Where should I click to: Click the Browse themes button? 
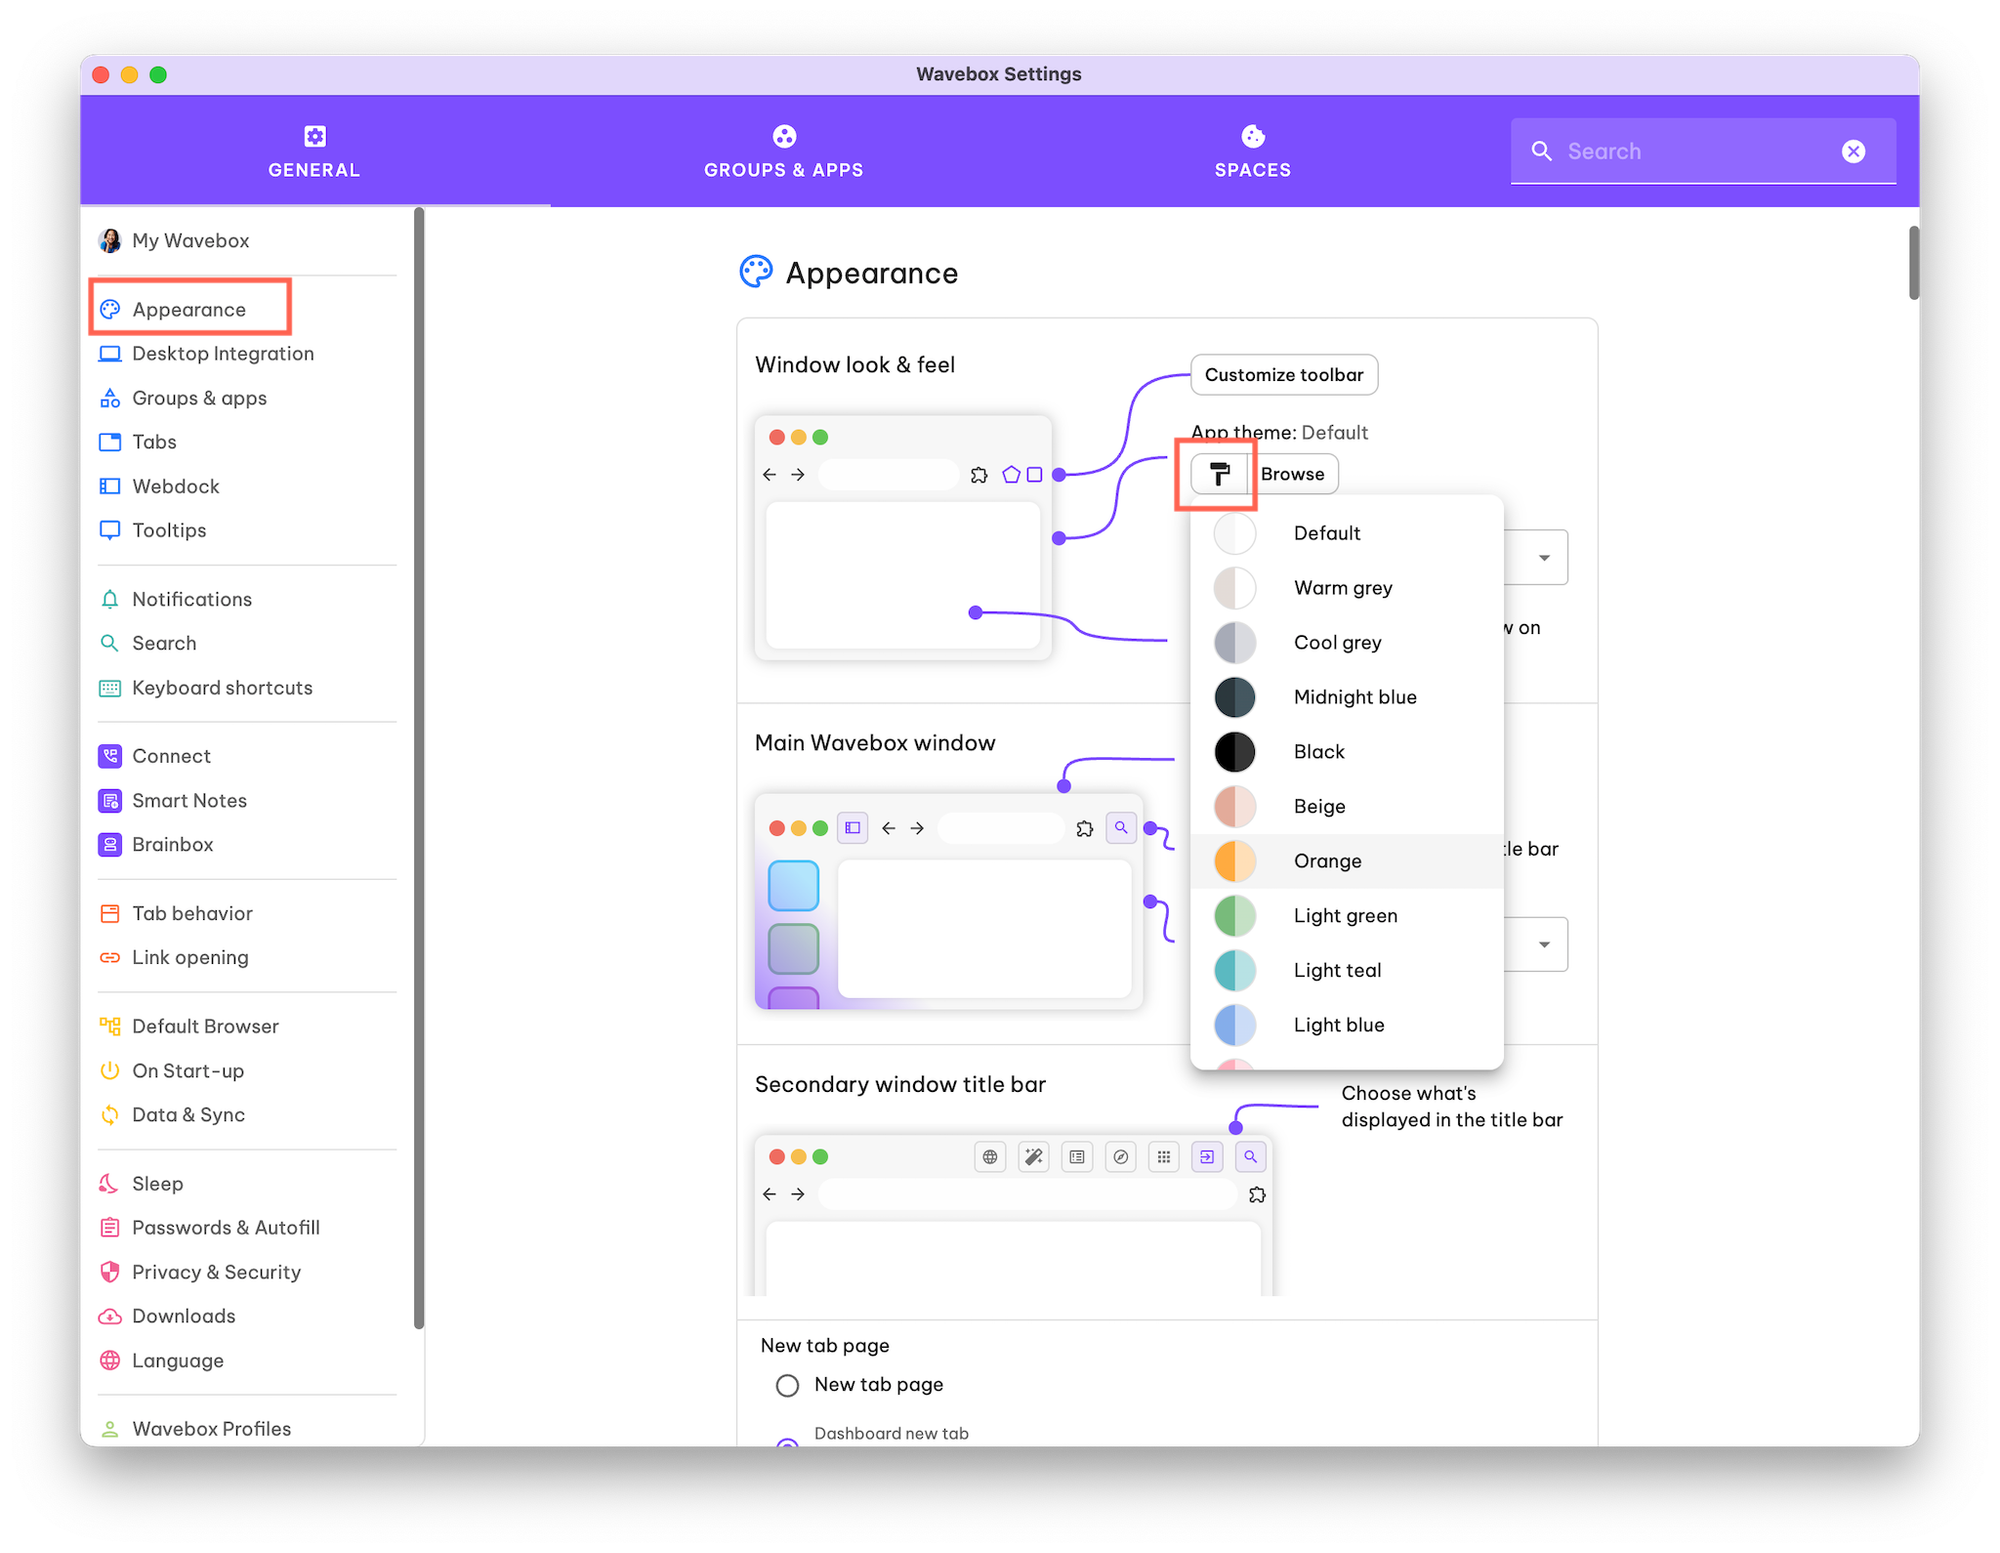(x=1292, y=474)
